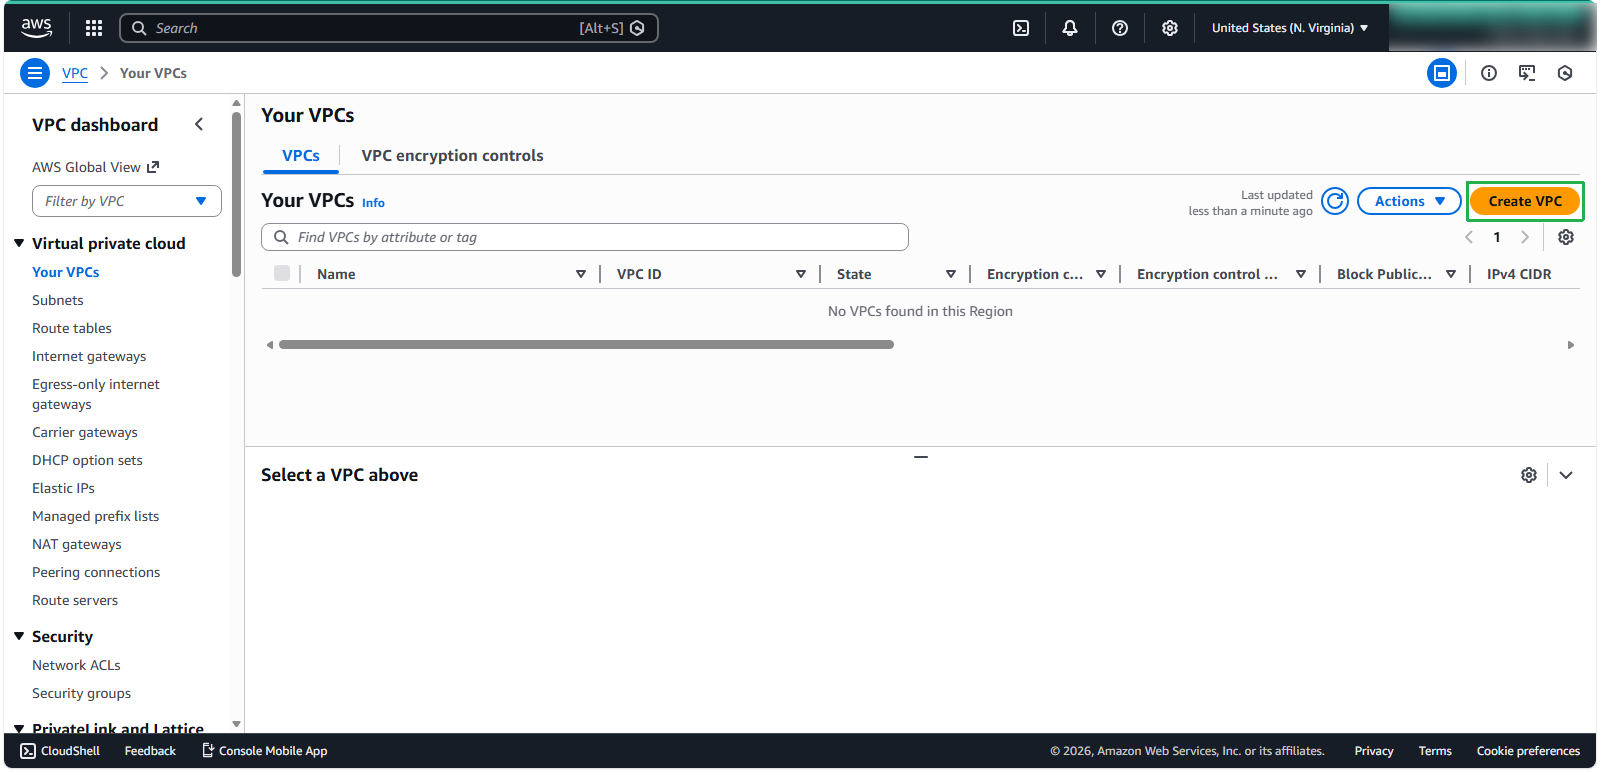The height and width of the screenshot is (772, 1600).
Task: Open split panel preferences gear
Action: [1529, 475]
